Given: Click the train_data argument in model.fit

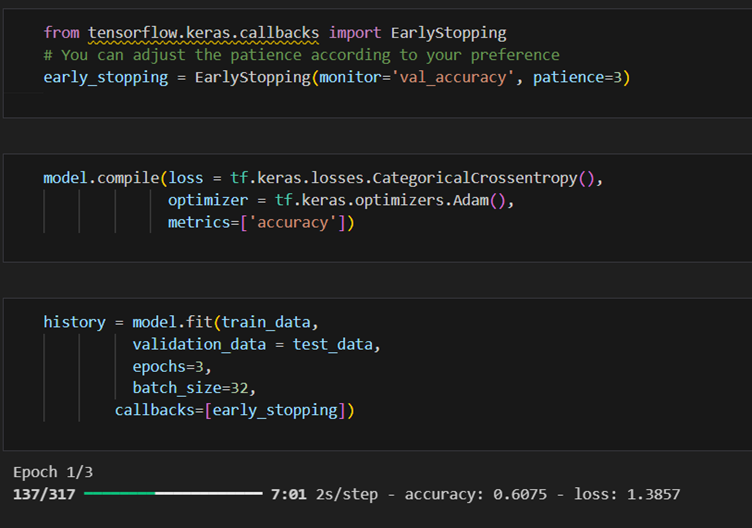Looking at the screenshot, I should click(266, 322).
